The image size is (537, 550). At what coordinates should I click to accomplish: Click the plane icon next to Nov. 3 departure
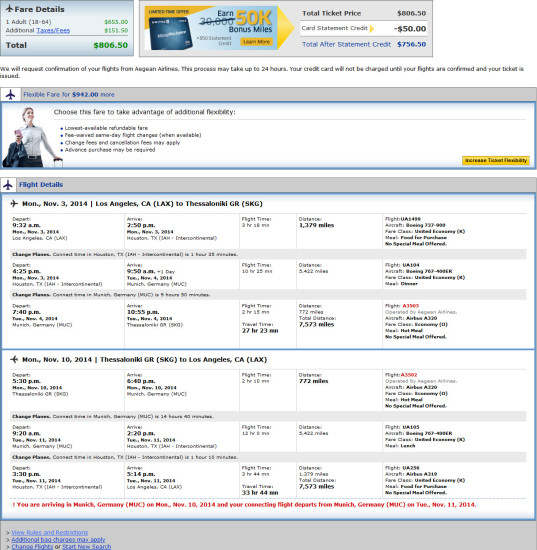tap(14, 203)
